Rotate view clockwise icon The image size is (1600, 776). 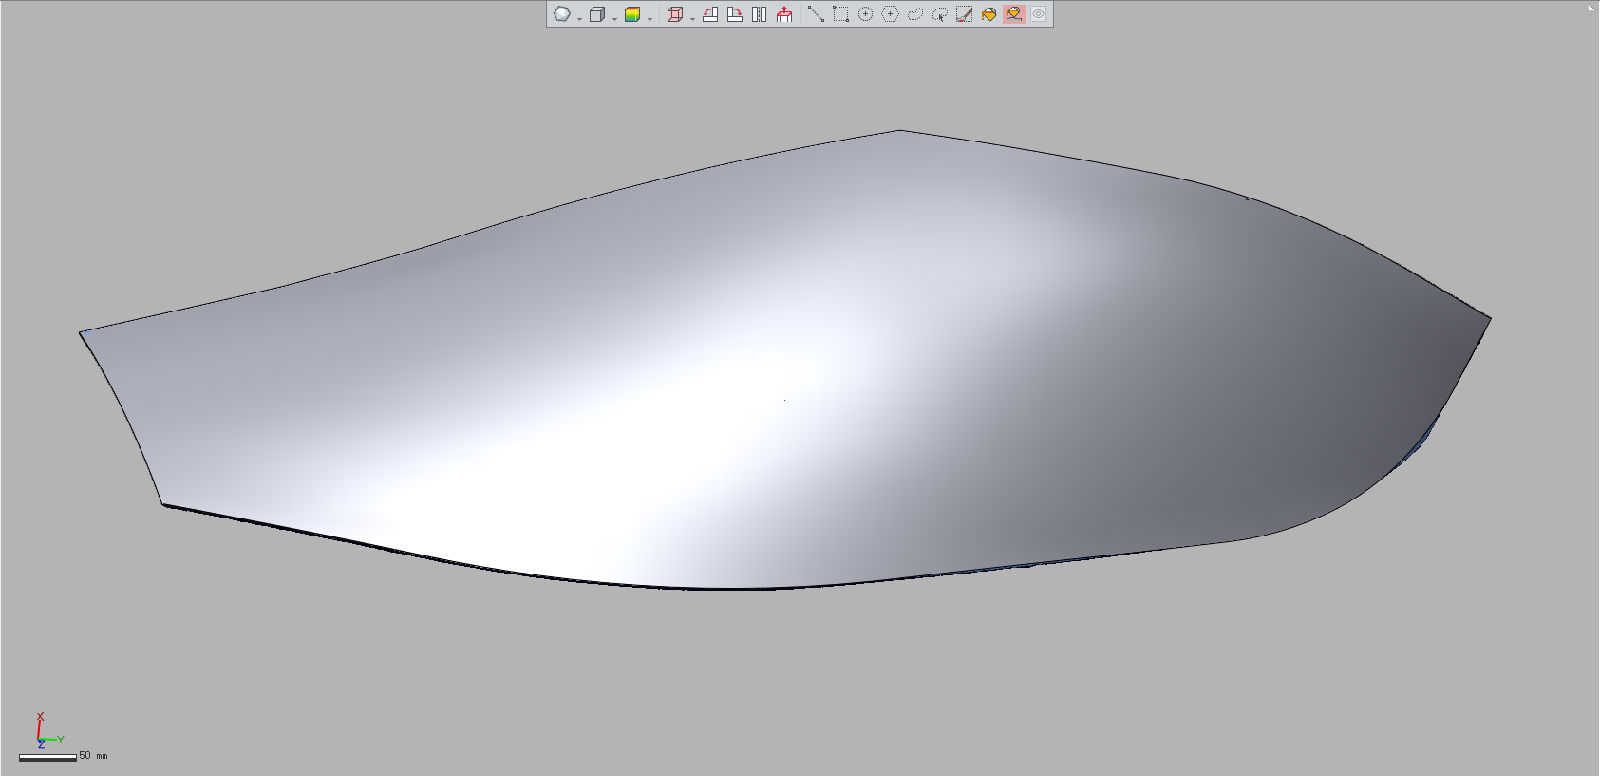coord(734,14)
